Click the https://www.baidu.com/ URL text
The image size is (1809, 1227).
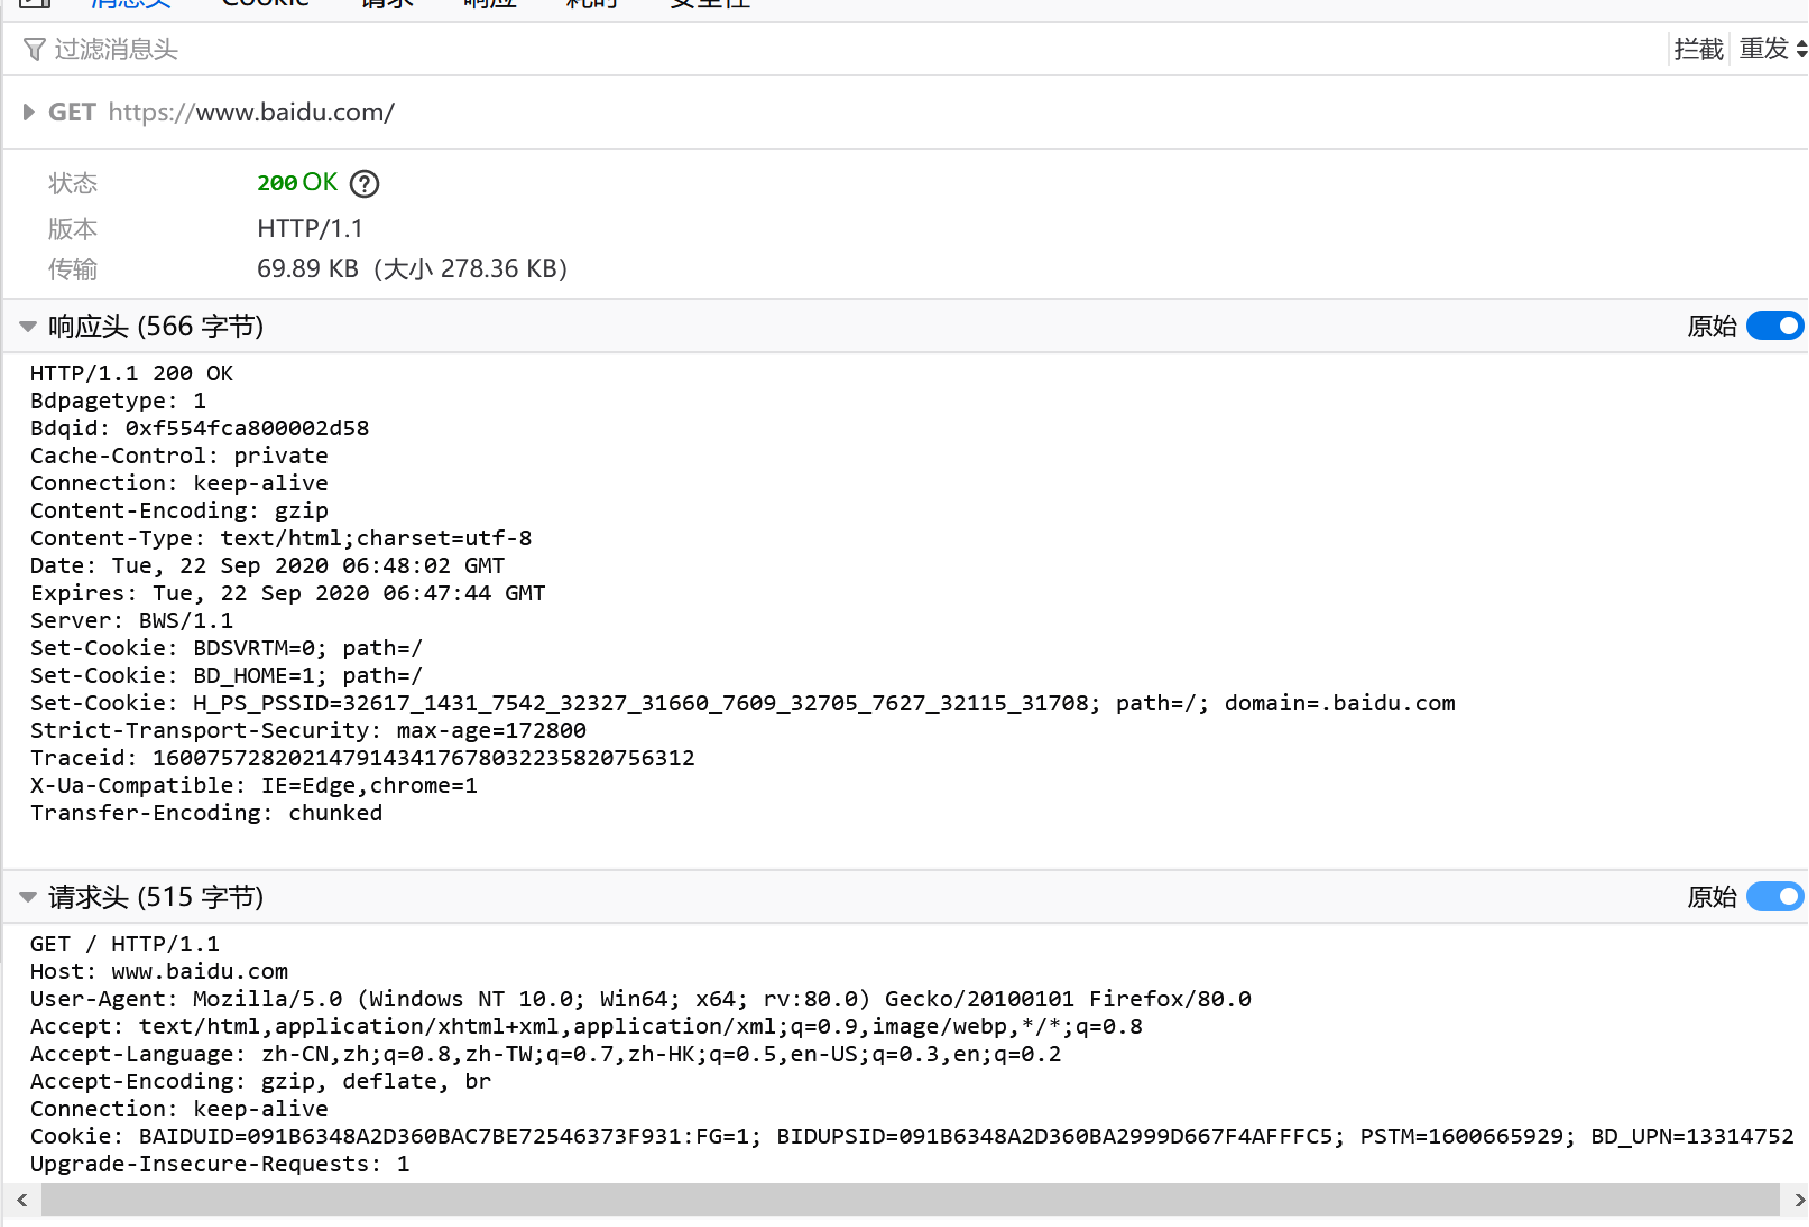tap(251, 112)
